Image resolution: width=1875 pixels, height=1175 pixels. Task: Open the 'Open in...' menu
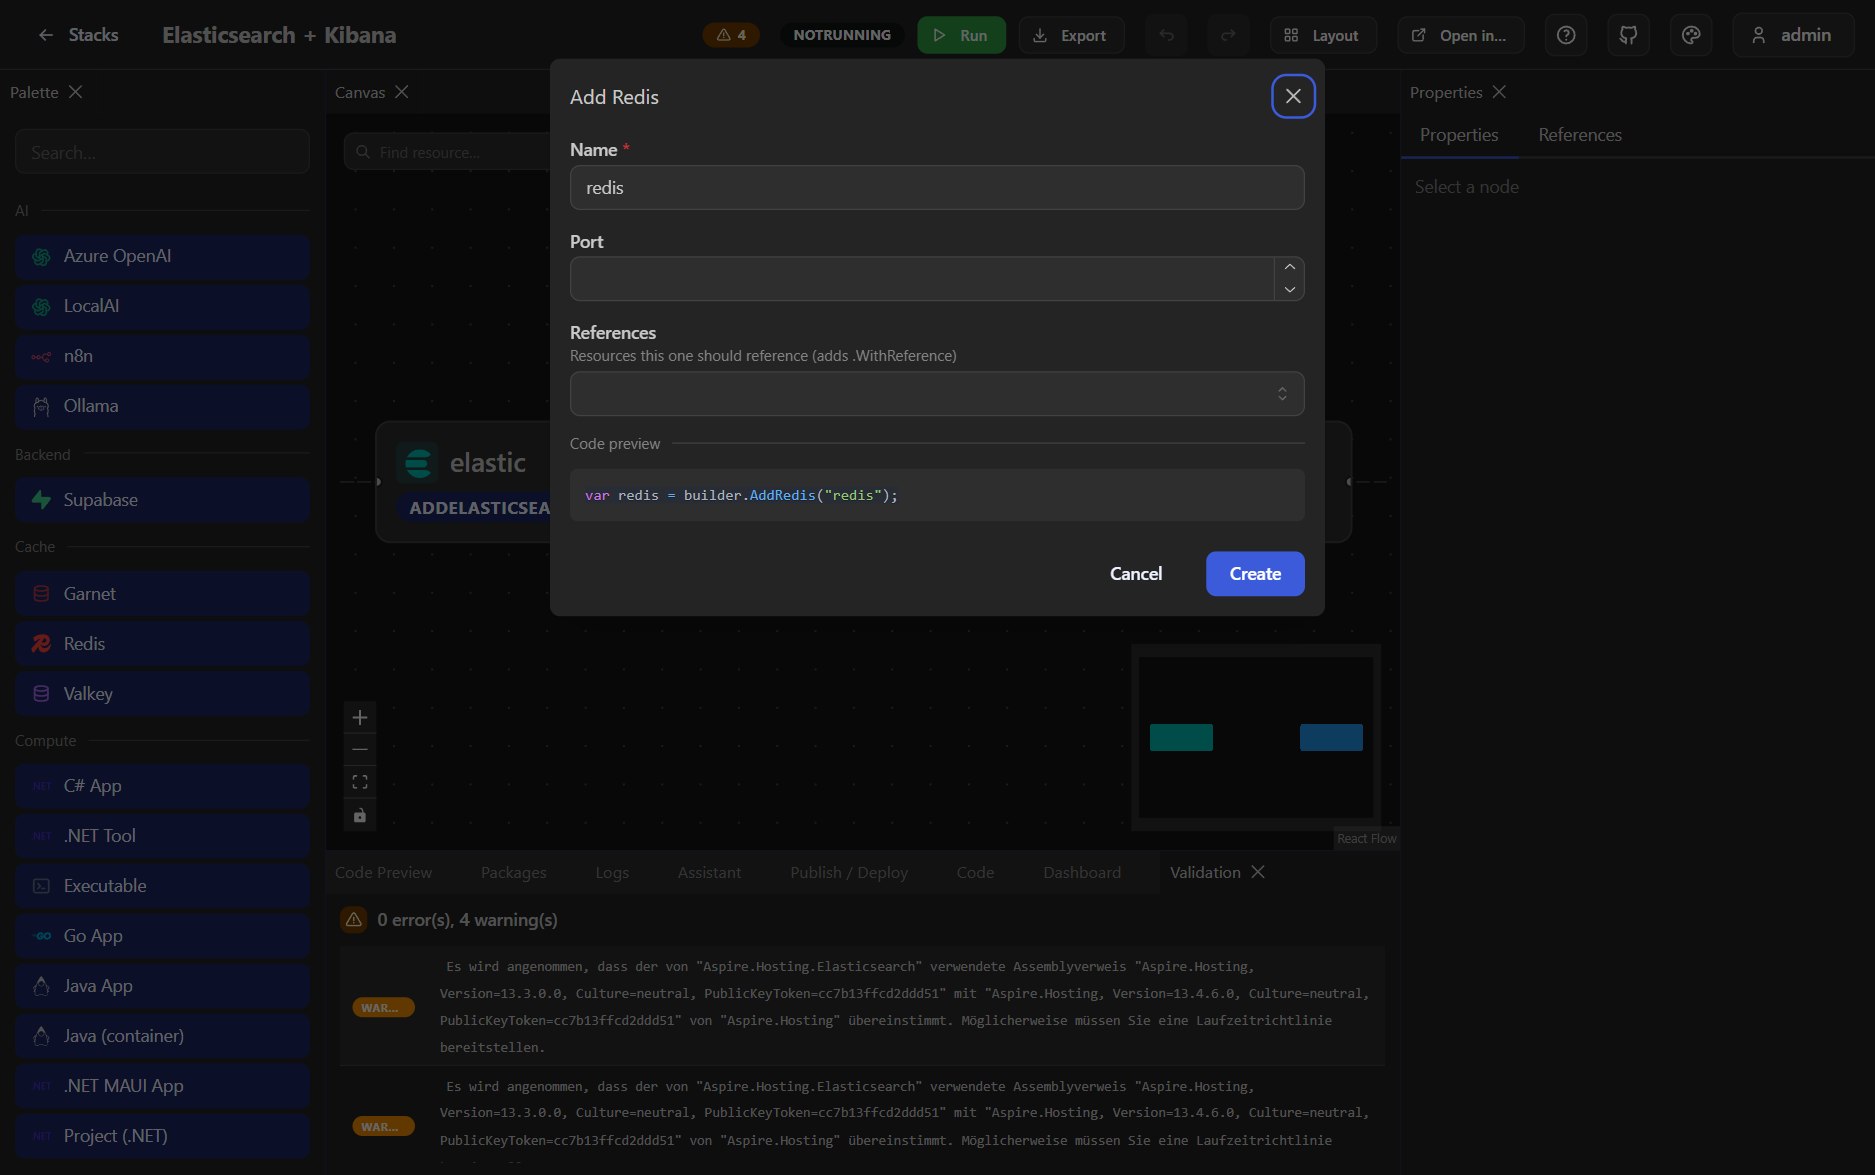coord(1460,35)
